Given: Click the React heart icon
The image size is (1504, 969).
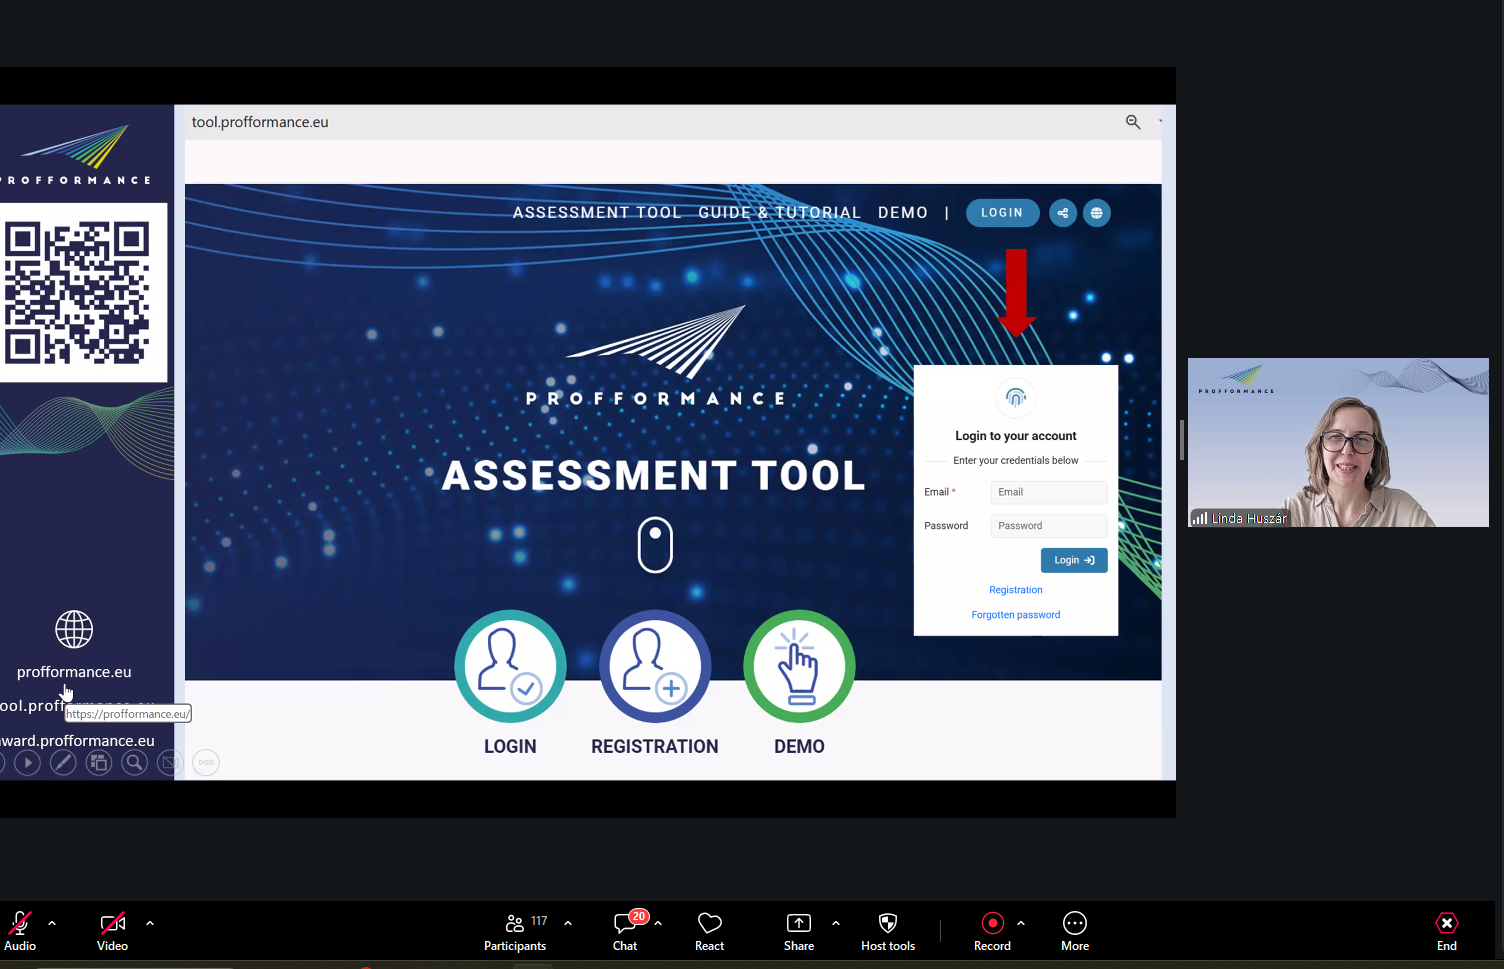Looking at the screenshot, I should (709, 931).
